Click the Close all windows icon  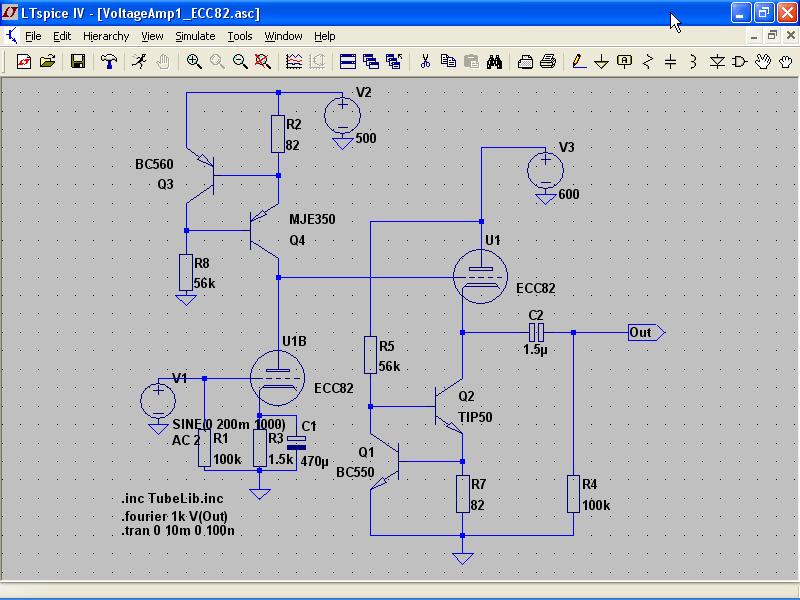tap(394, 62)
